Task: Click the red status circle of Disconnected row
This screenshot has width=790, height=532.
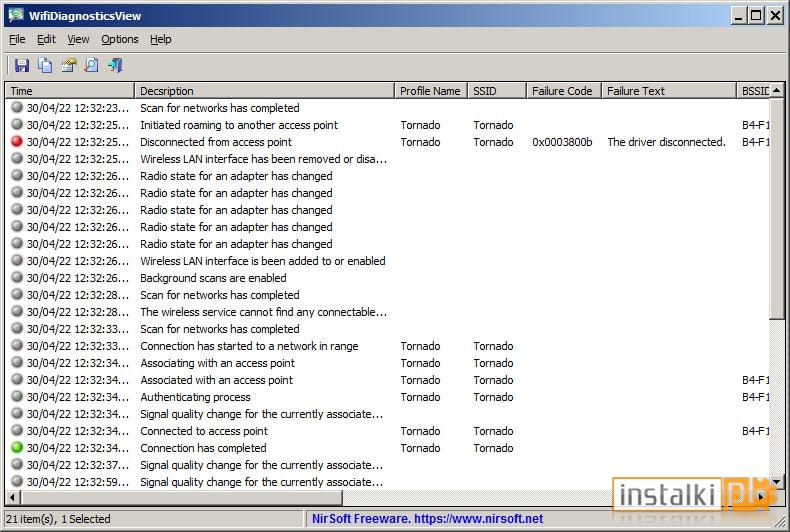Action: coord(17,141)
